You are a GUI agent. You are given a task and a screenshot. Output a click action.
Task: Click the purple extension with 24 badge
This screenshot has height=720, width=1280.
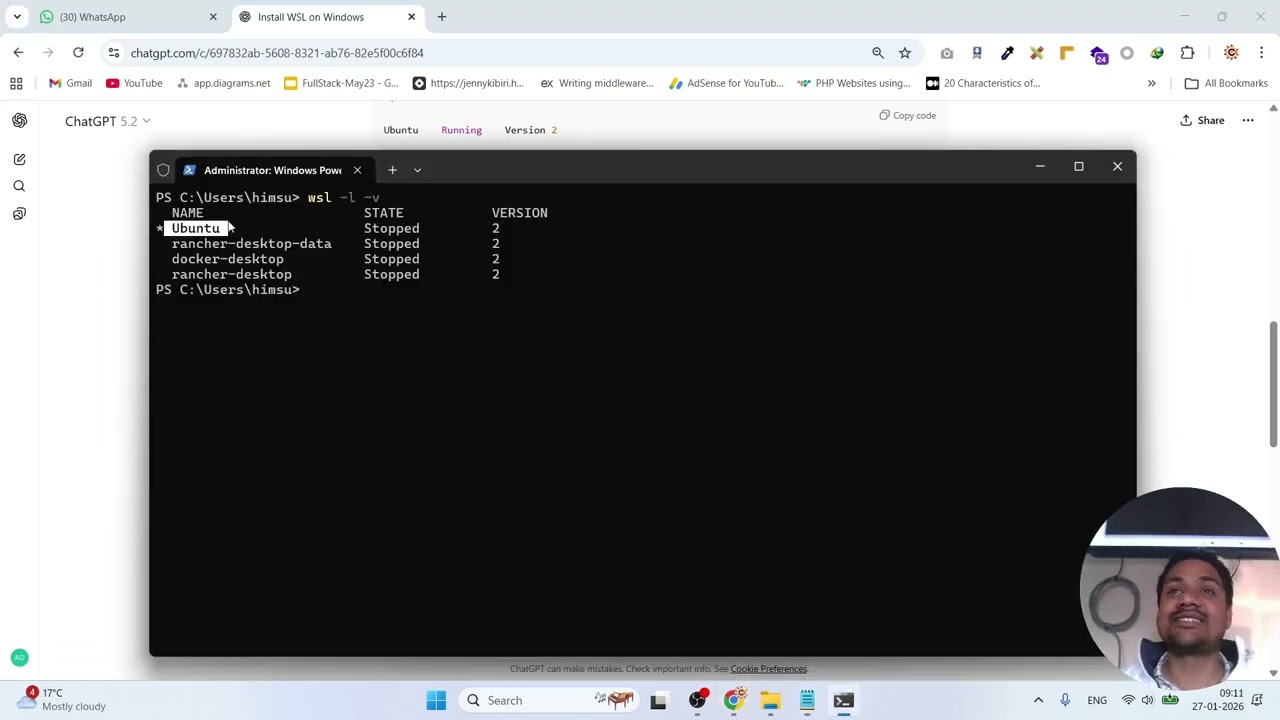(1098, 54)
